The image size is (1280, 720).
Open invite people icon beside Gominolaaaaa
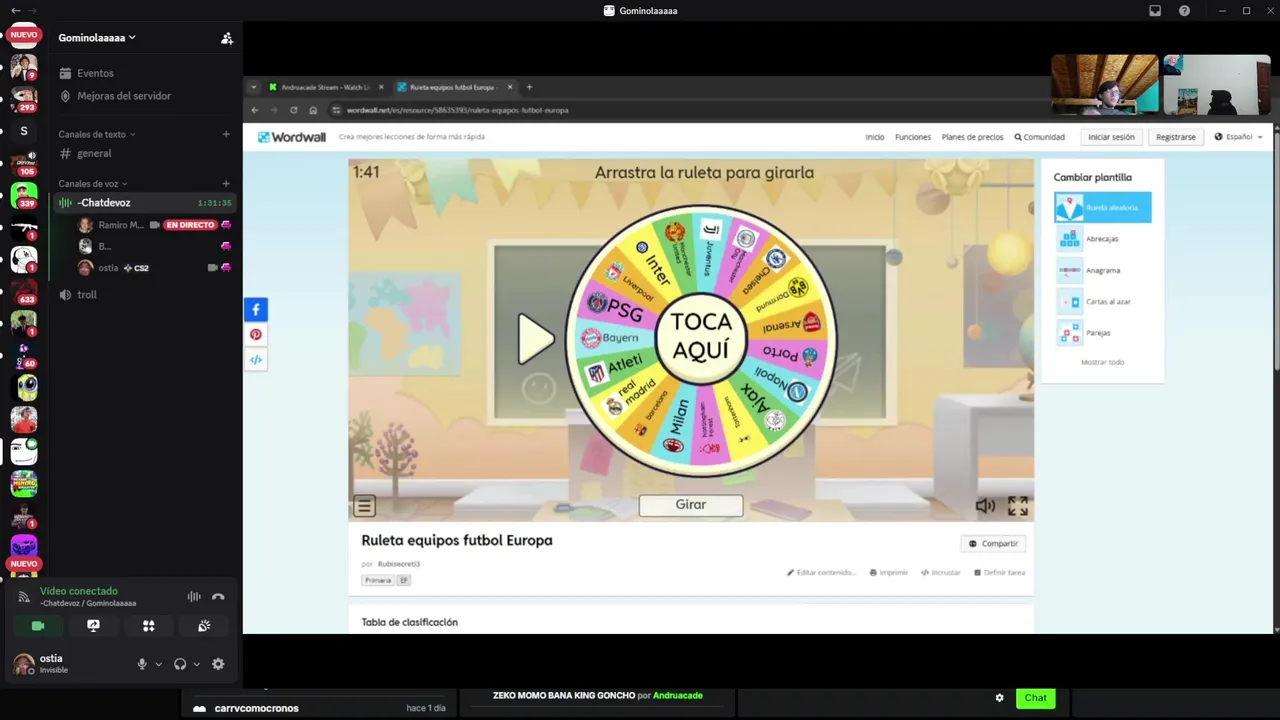pos(227,38)
